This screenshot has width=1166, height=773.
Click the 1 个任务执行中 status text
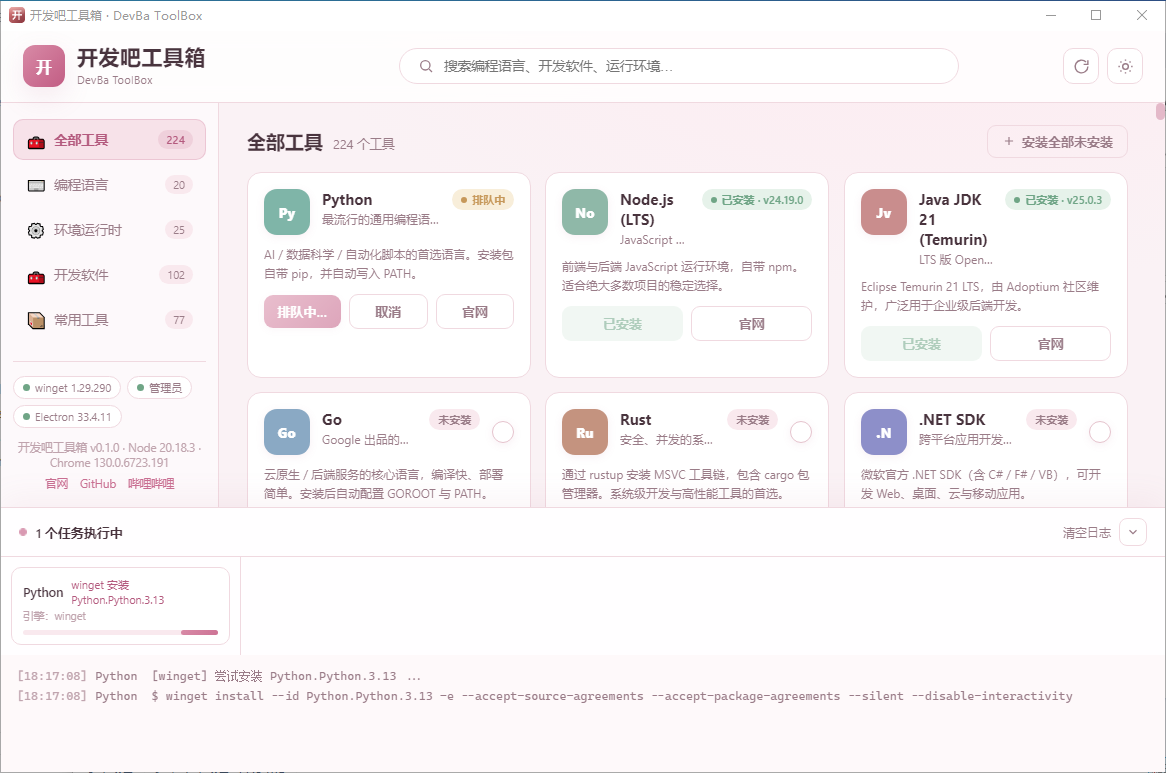(x=79, y=533)
